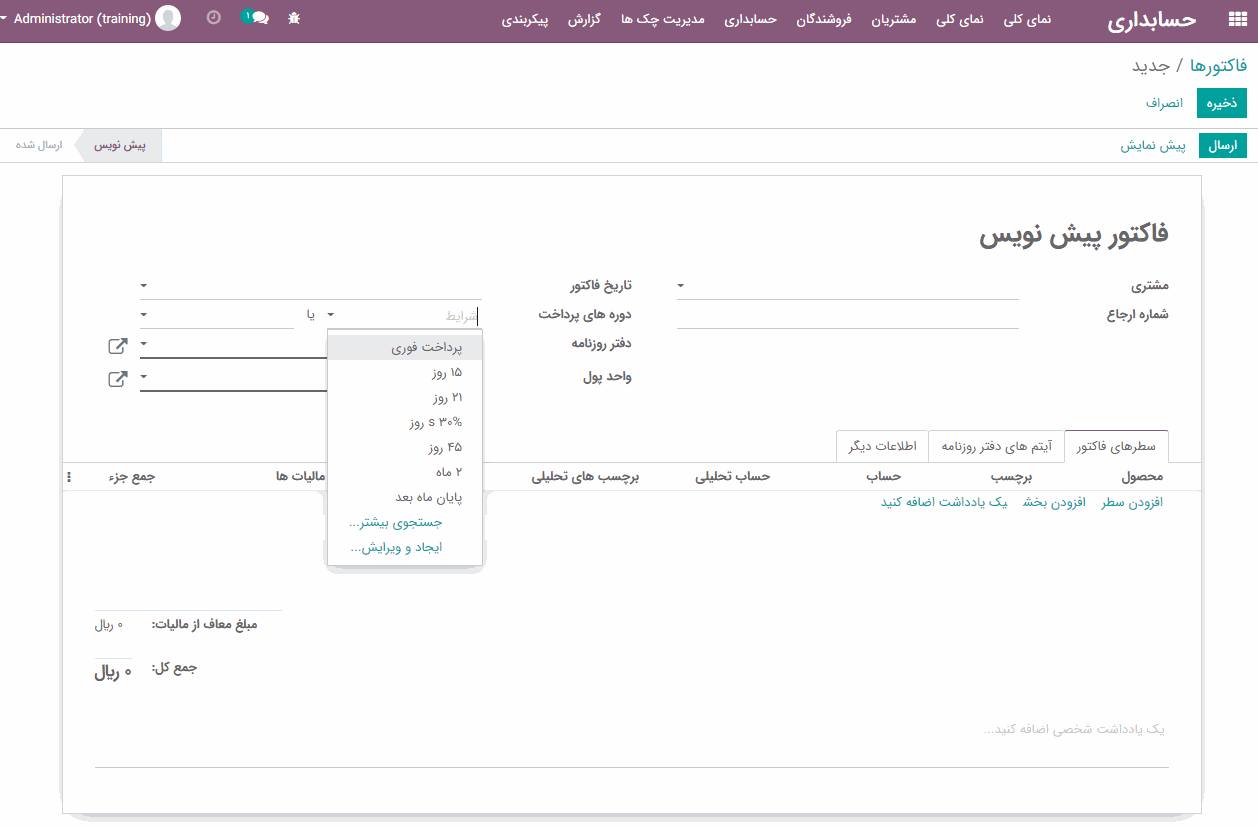1258x826 pixels.
Task: Open the گزارش menu
Action: pos(584,20)
